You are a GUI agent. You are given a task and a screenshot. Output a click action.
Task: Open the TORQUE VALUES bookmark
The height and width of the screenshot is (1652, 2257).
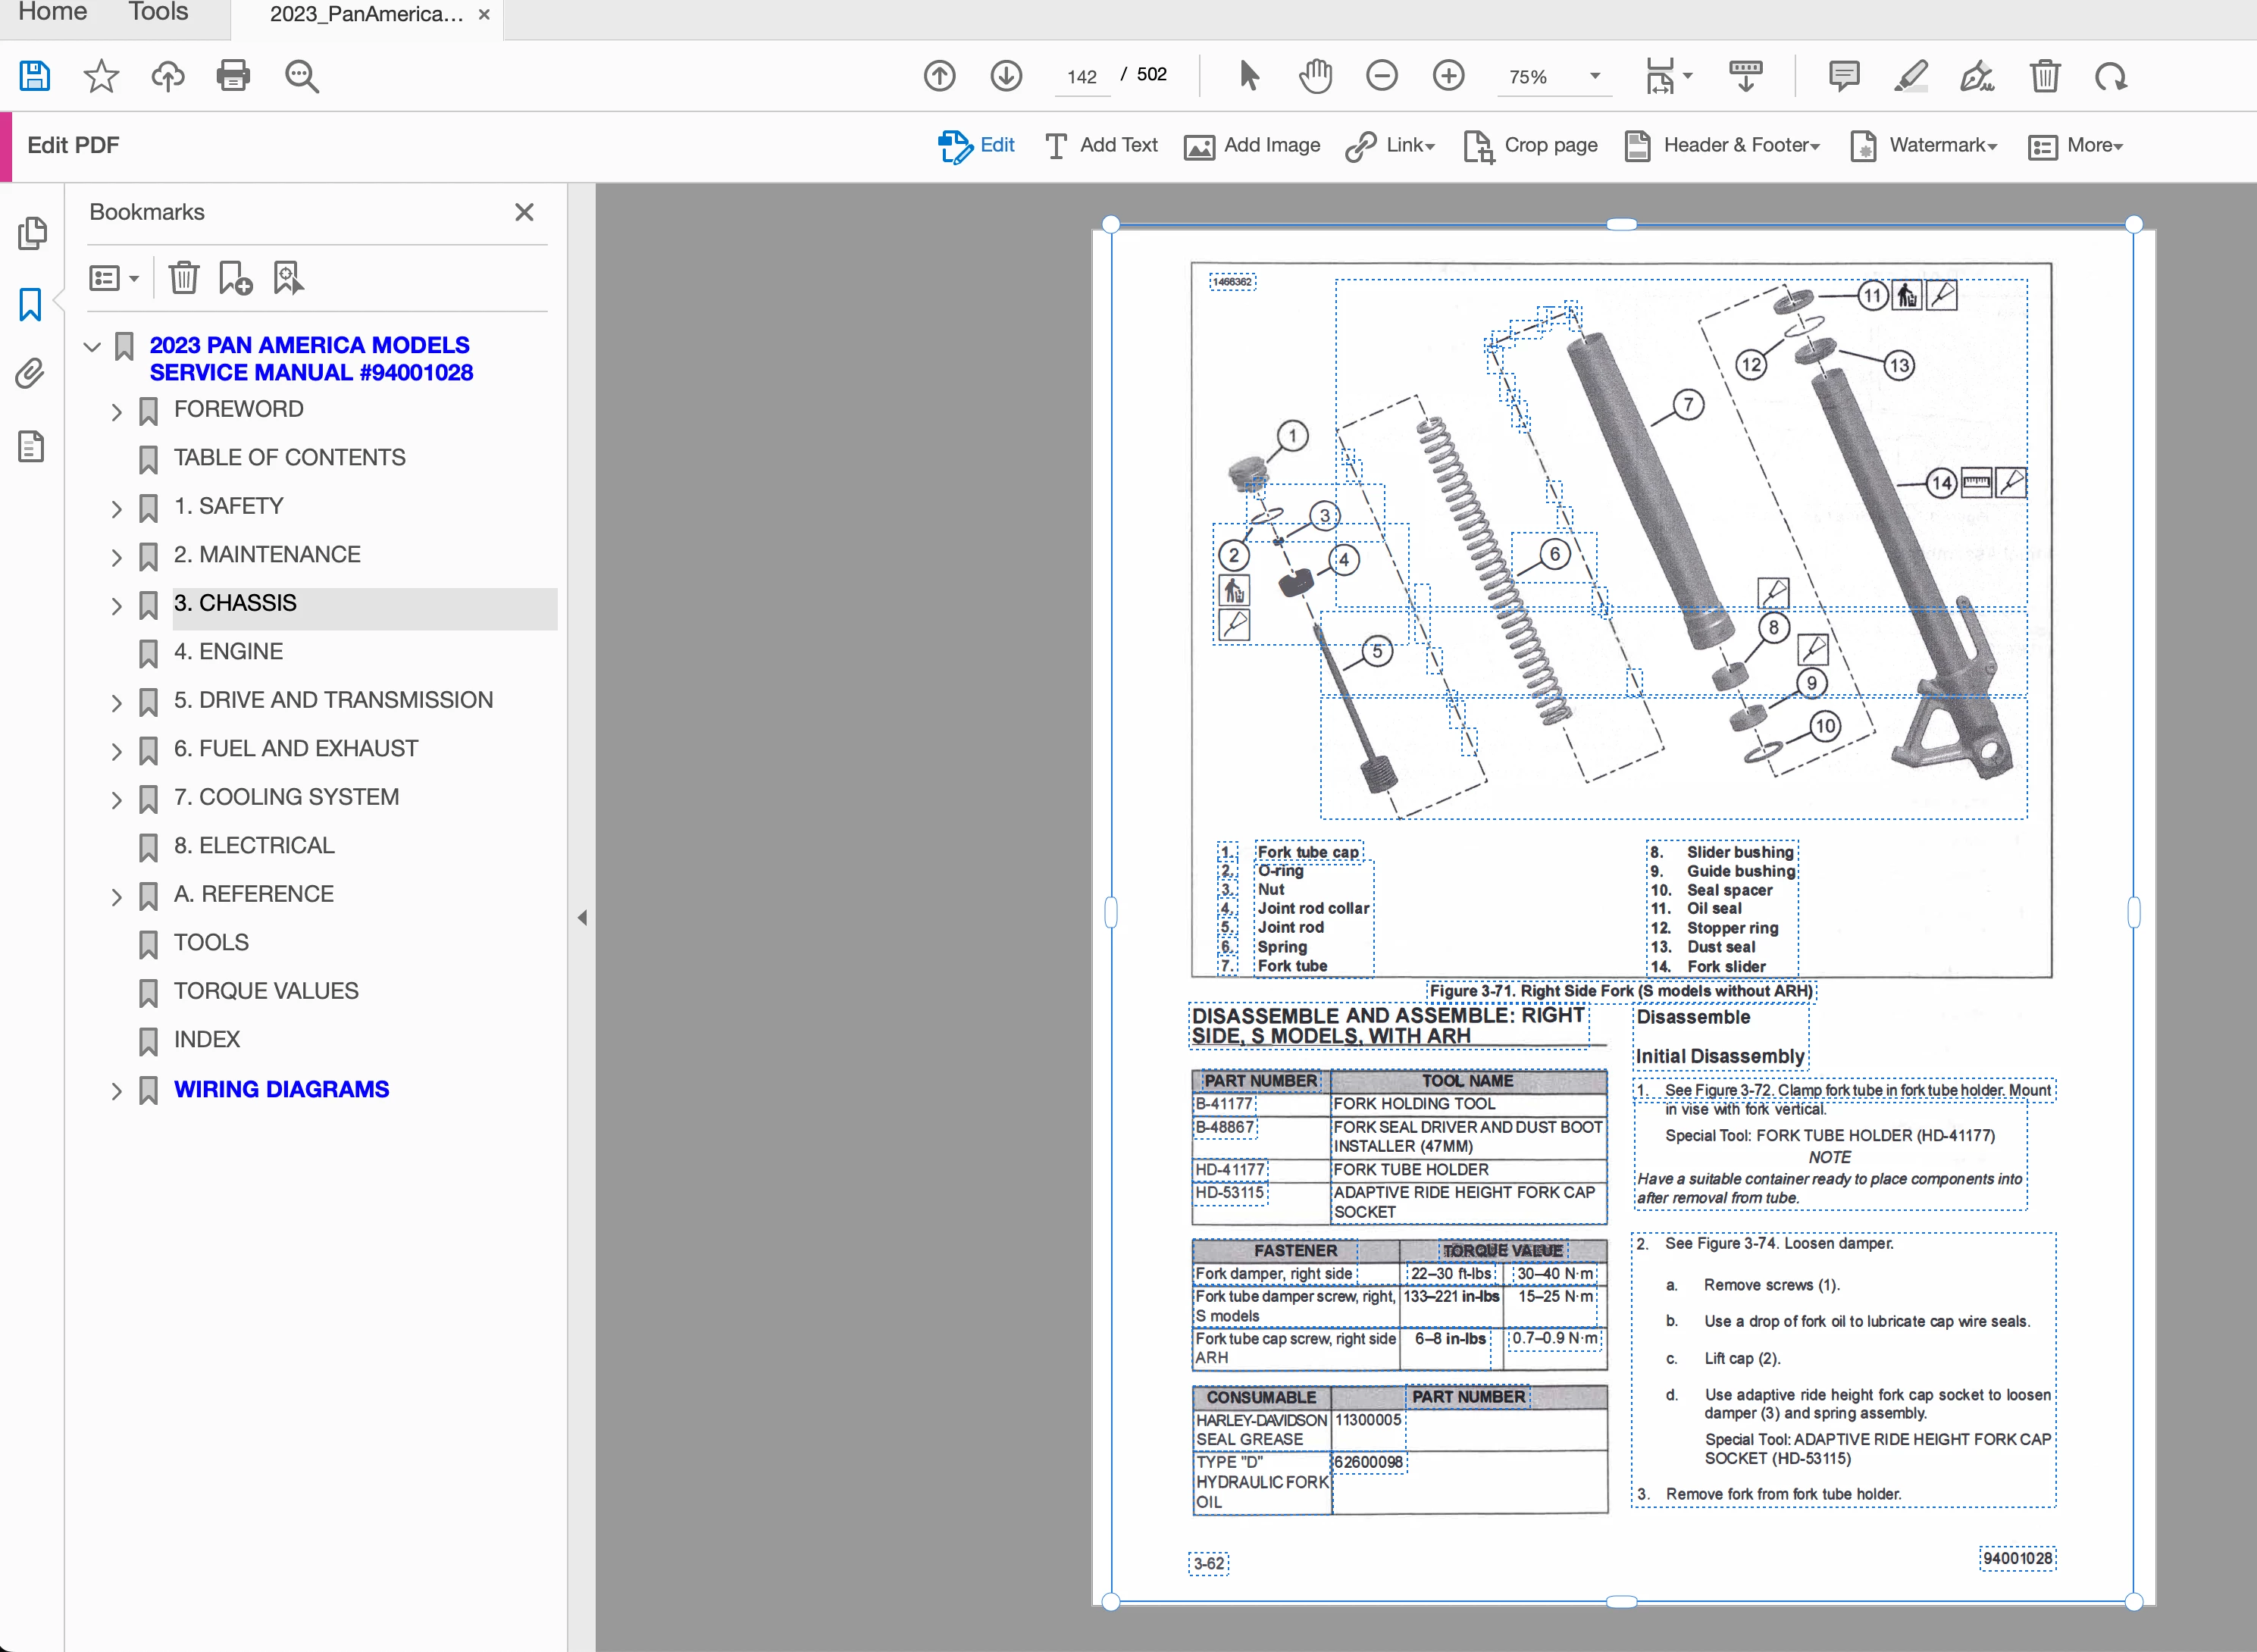265,991
